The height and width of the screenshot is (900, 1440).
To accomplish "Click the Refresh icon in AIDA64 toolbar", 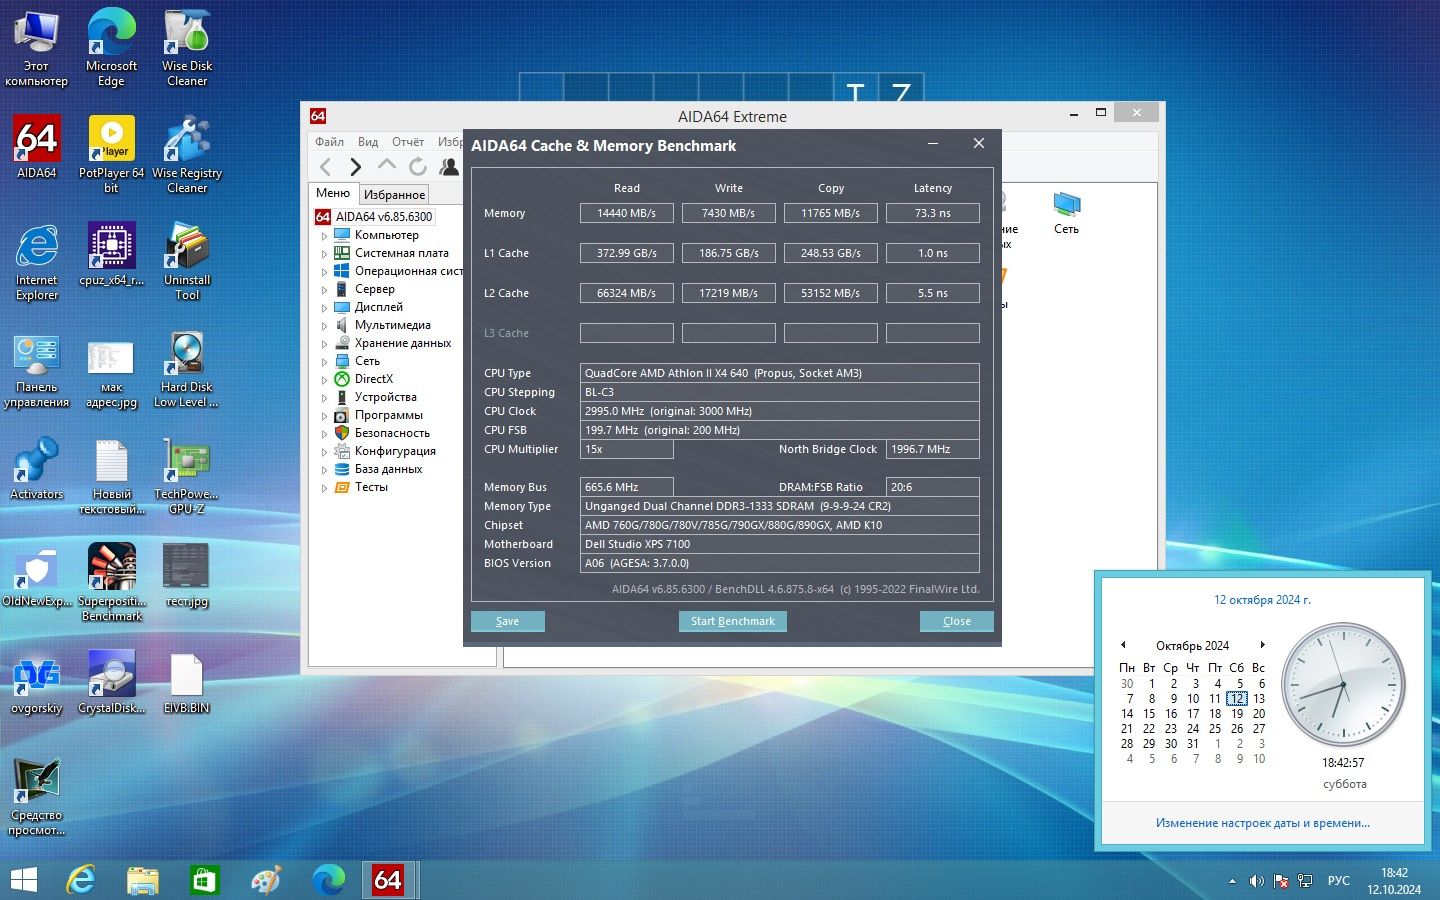I will 418,166.
